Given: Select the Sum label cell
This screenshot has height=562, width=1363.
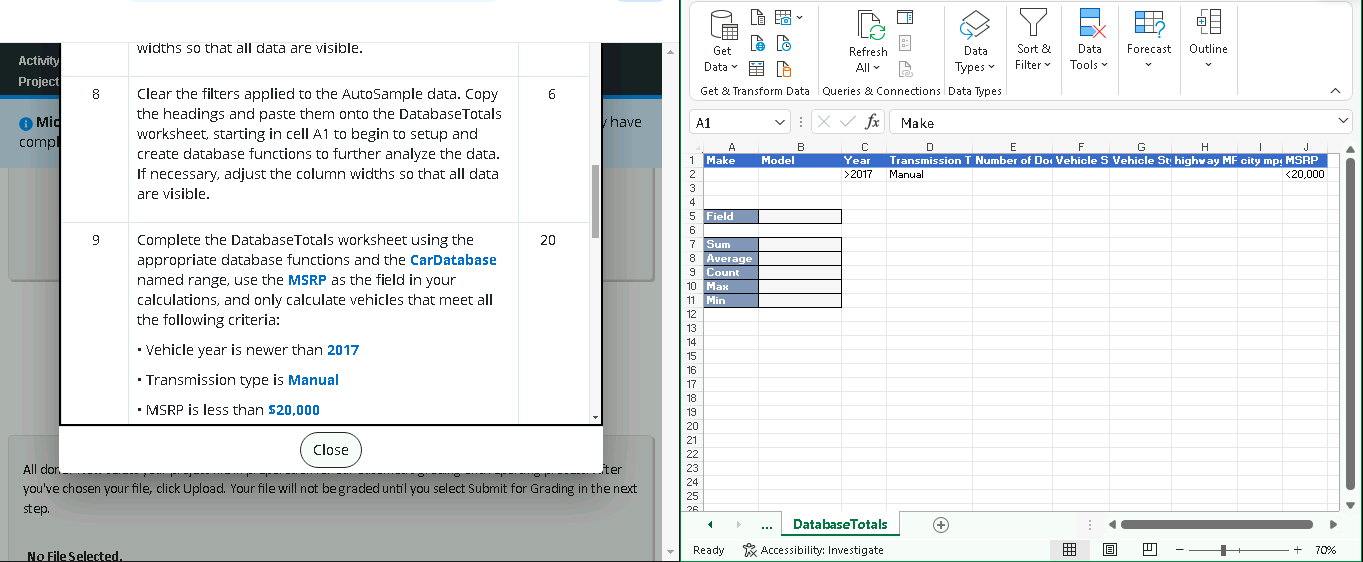Looking at the screenshot, I should coord(731,244).
